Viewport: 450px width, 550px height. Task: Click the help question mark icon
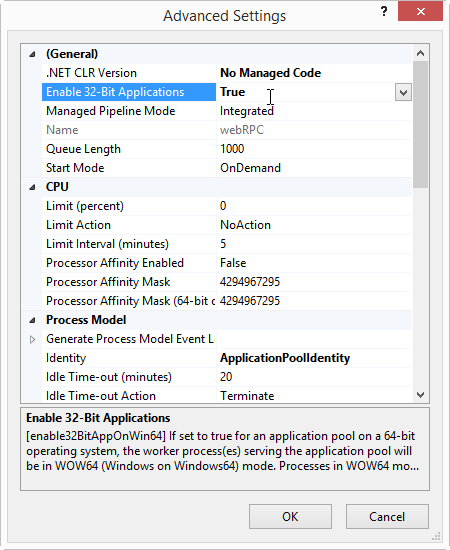(384, 12)
